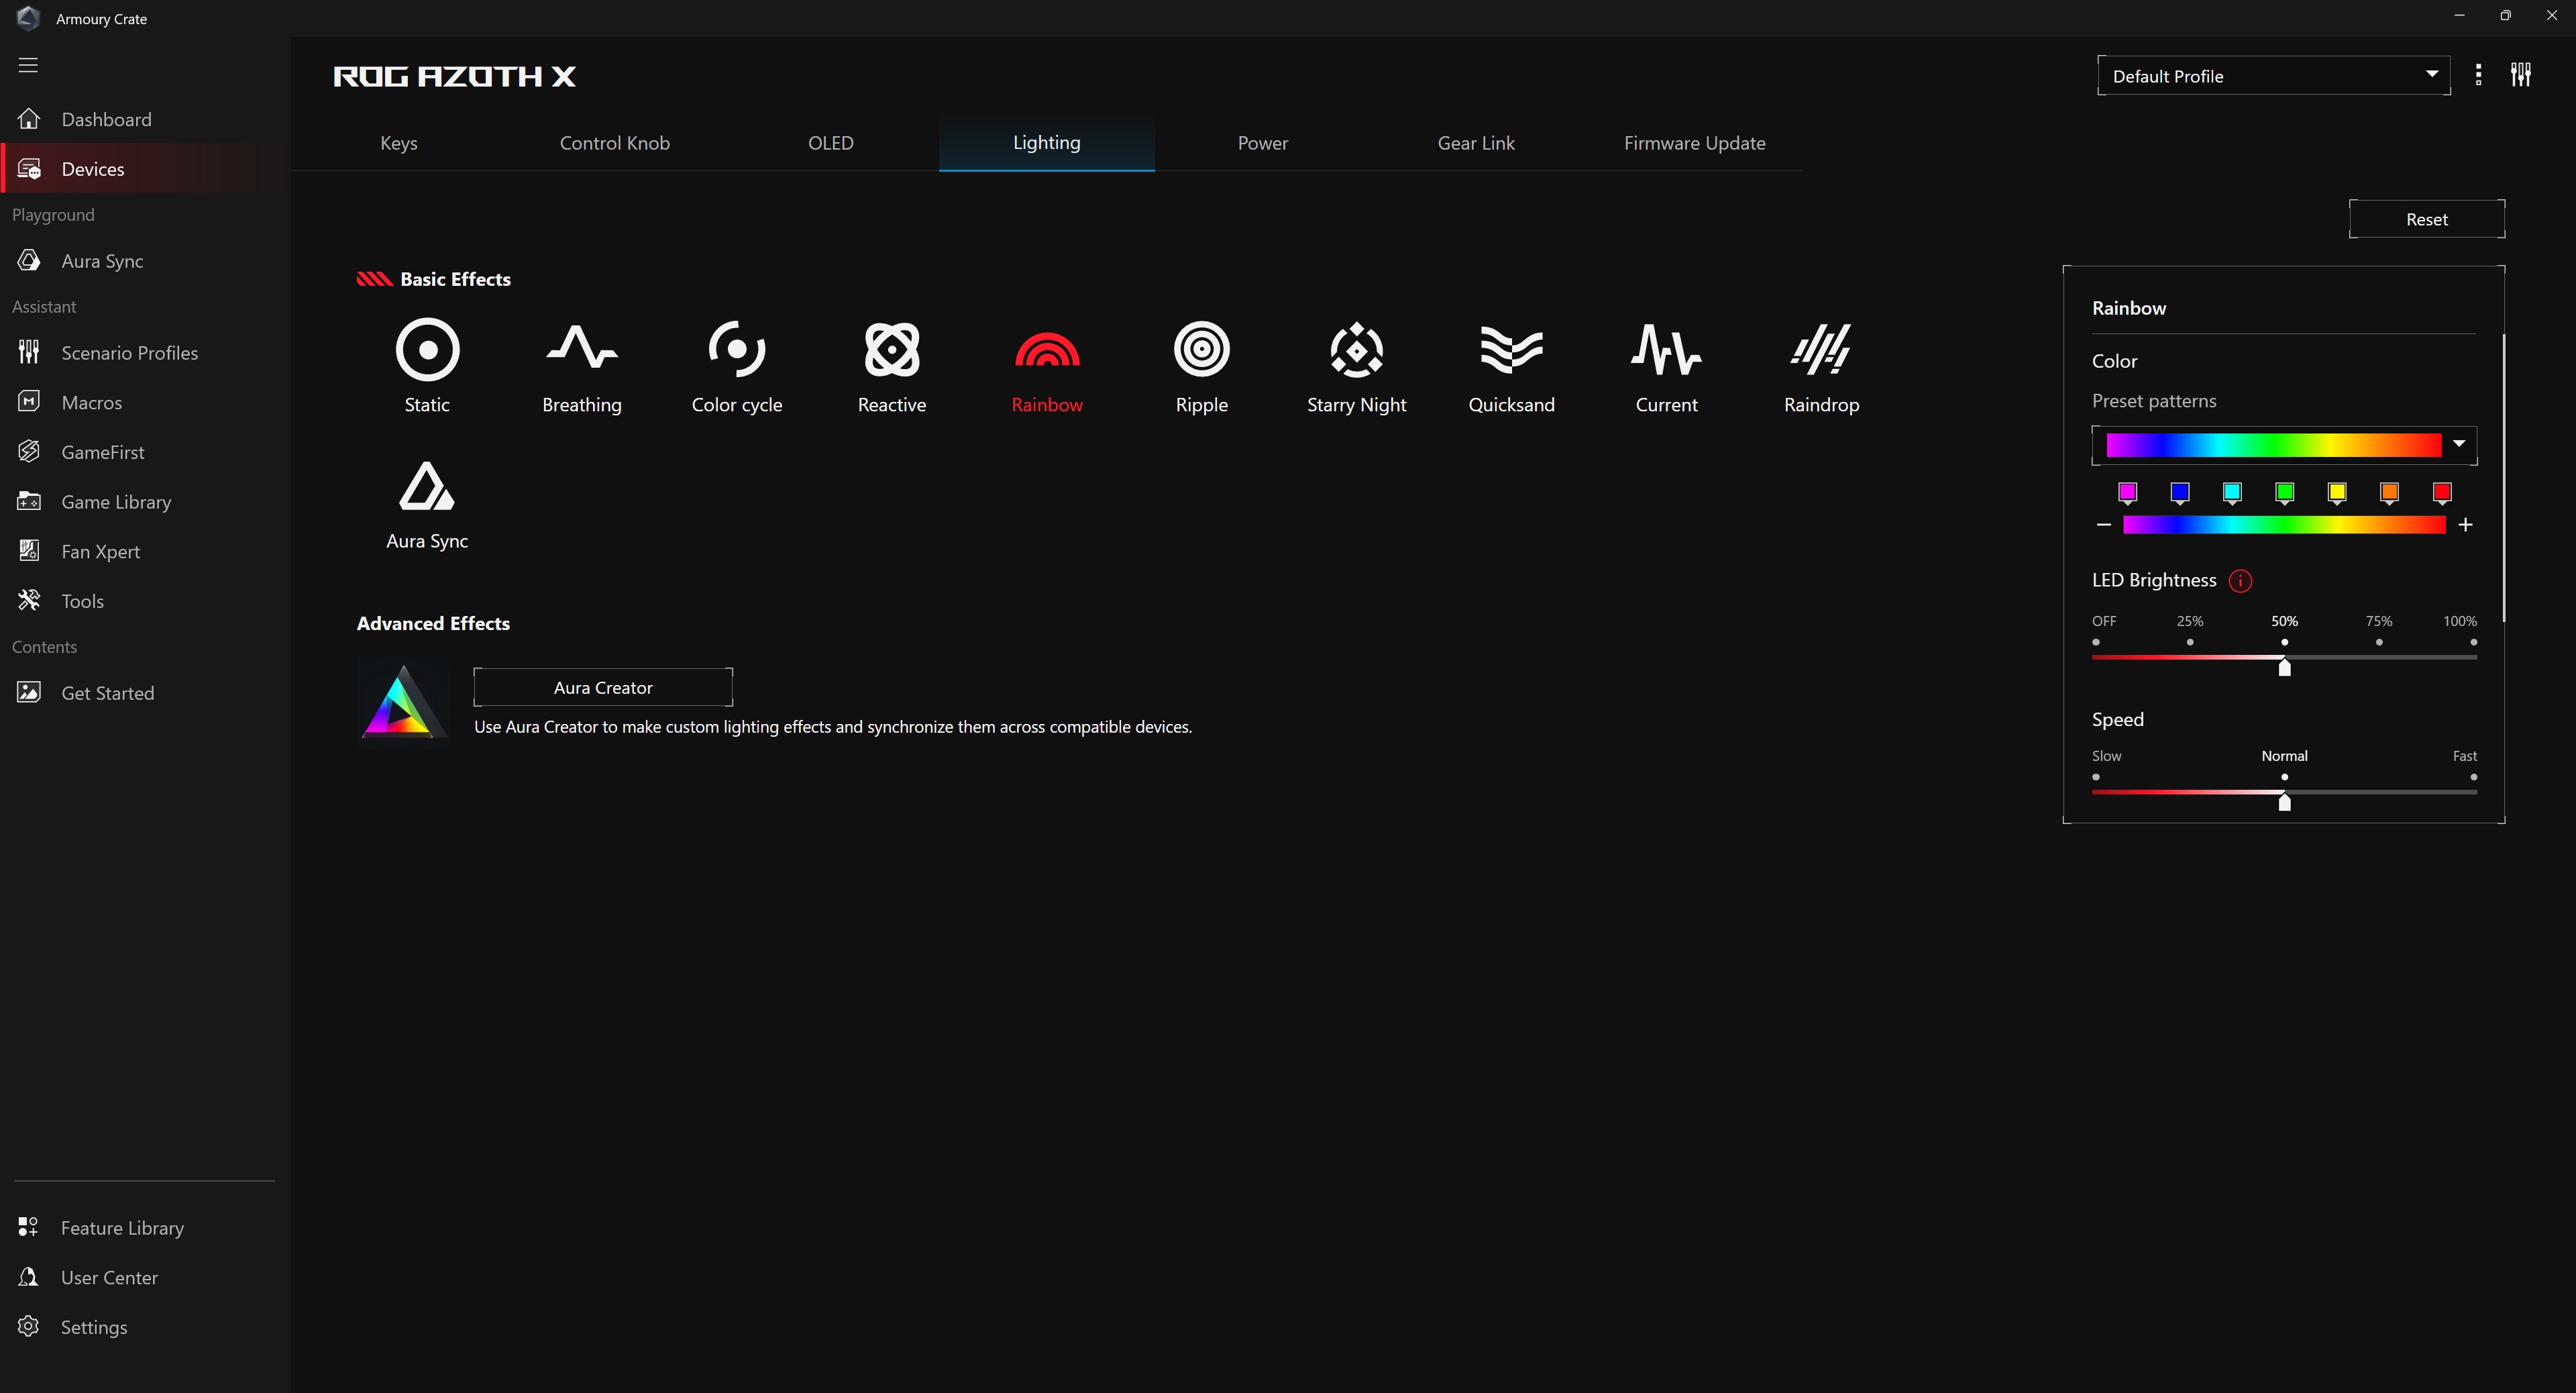The width and height of the screenshot is (2576, 1393).
Task: Toggle the hamburger sidebar menu
Action: pos(28,65)
